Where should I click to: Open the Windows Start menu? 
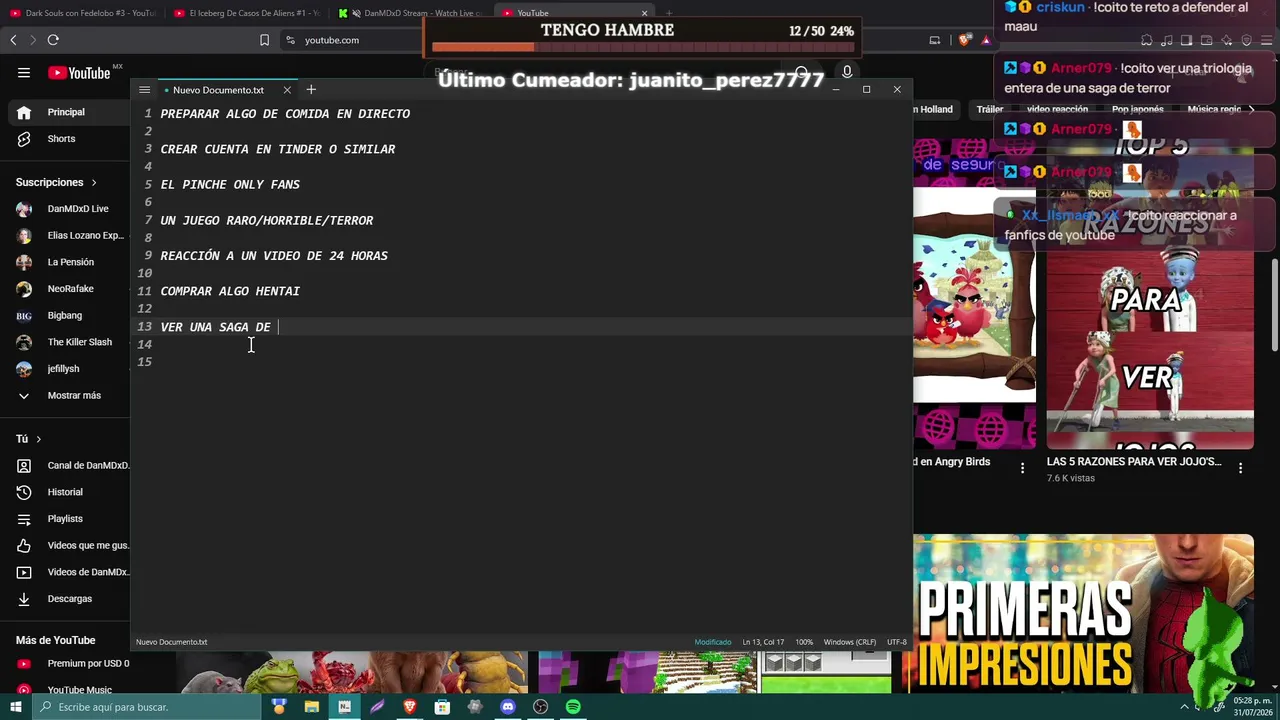16,707
